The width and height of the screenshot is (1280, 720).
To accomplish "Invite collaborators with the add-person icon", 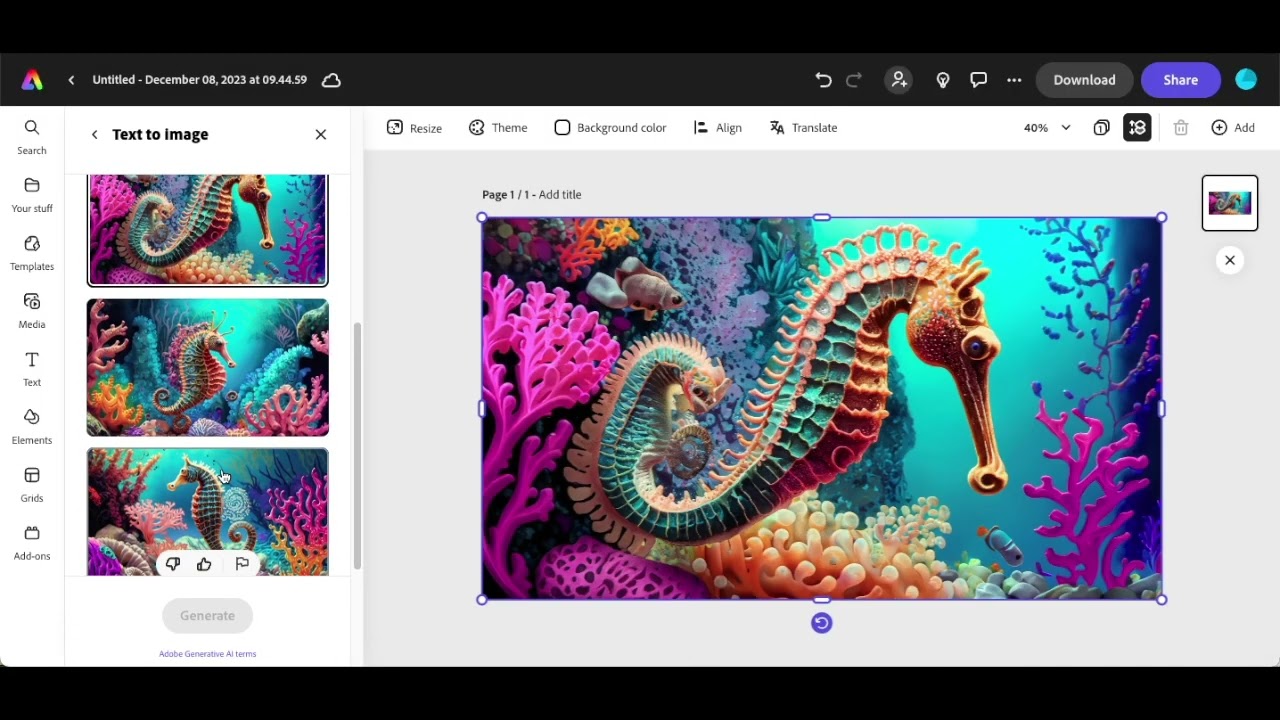I will click(x=899, y=80).
